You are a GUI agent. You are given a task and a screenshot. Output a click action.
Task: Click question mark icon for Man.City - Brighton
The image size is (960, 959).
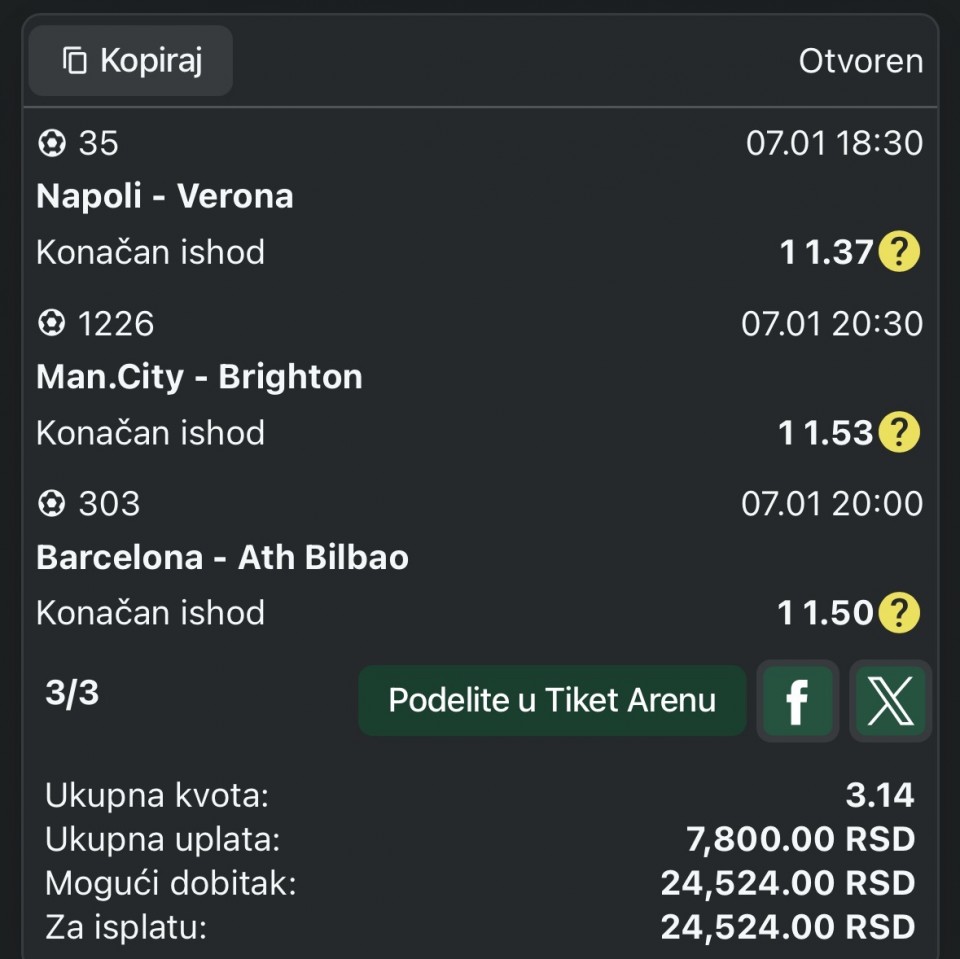898,433
